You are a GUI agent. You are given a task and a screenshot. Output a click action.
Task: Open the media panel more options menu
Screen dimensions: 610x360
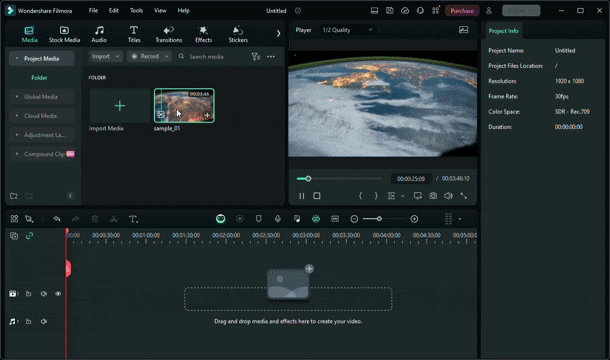(x=271, y=57)
